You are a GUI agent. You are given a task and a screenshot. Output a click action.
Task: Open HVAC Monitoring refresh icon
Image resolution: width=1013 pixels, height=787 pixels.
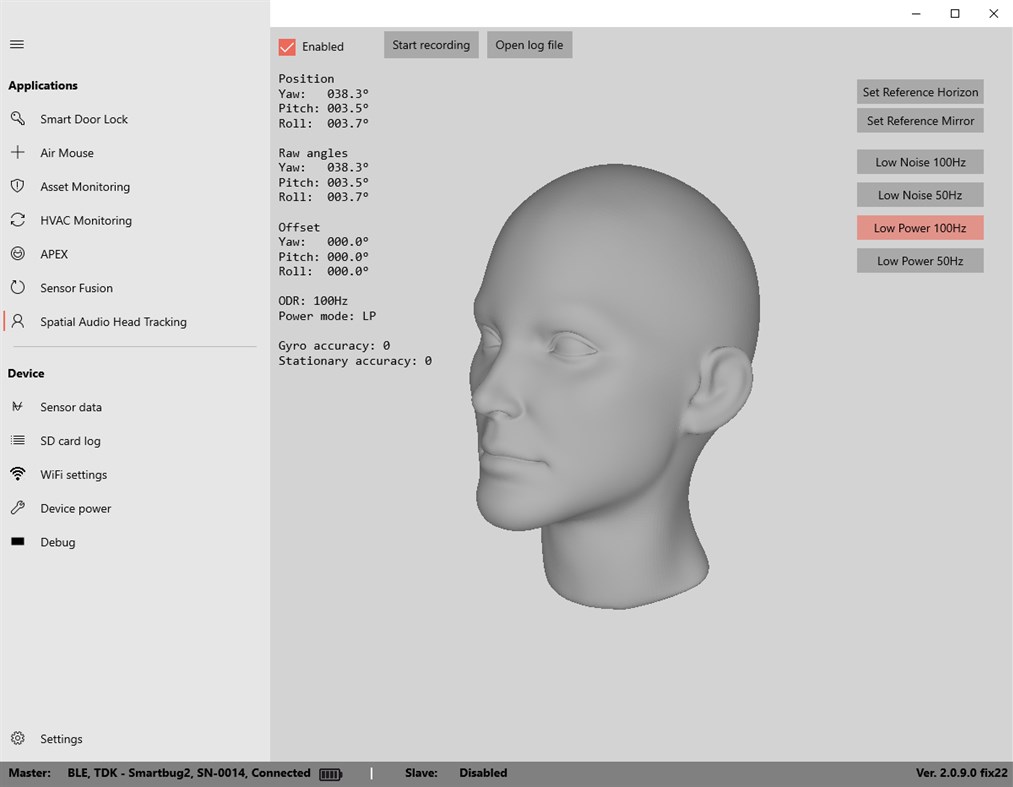coord(17,220)
